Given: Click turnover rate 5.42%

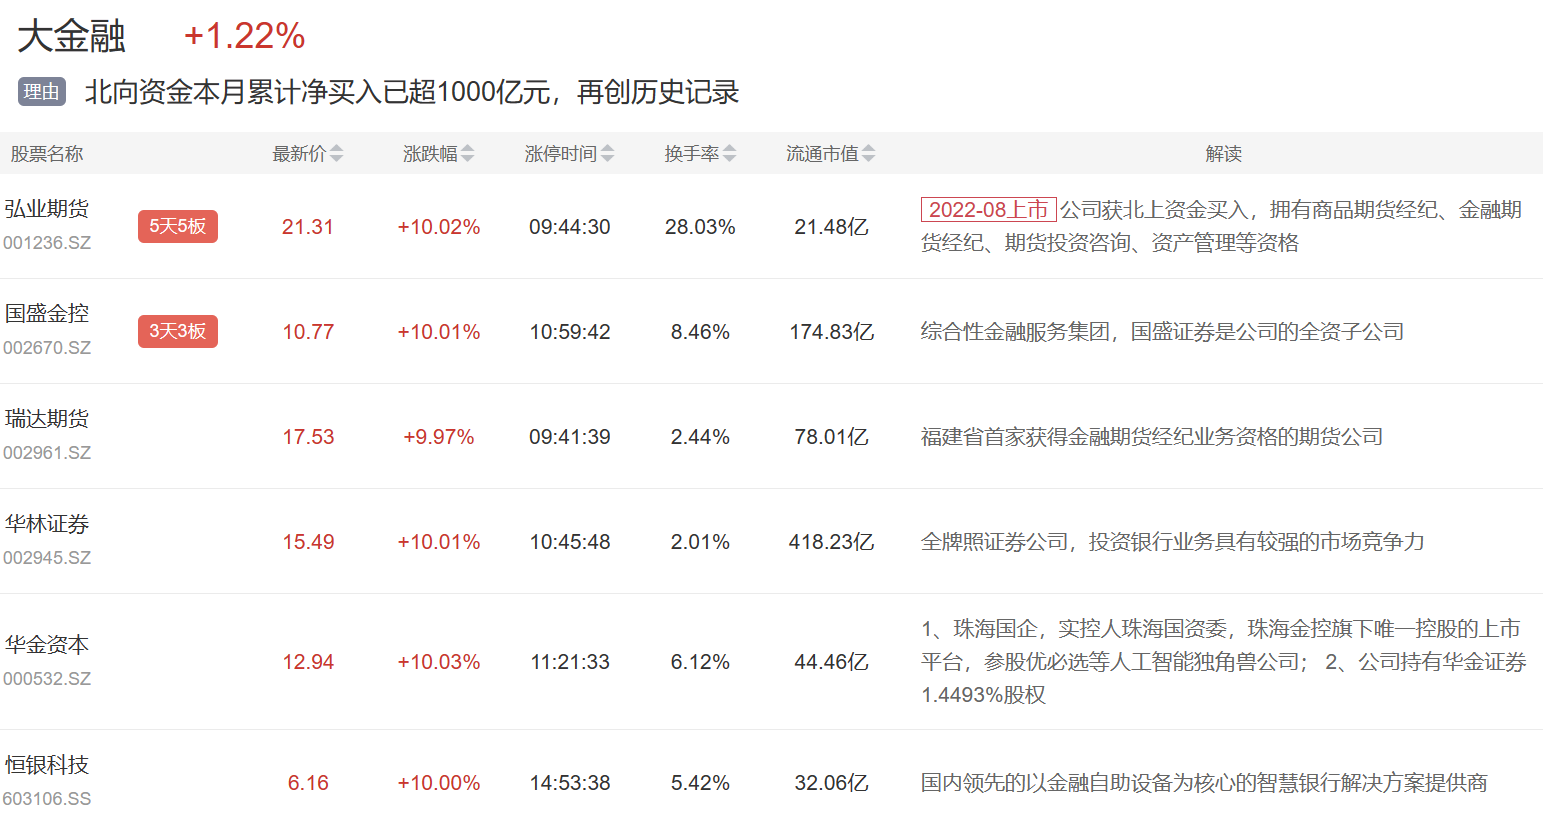Looking at the screenshot, I should (700, 783).
